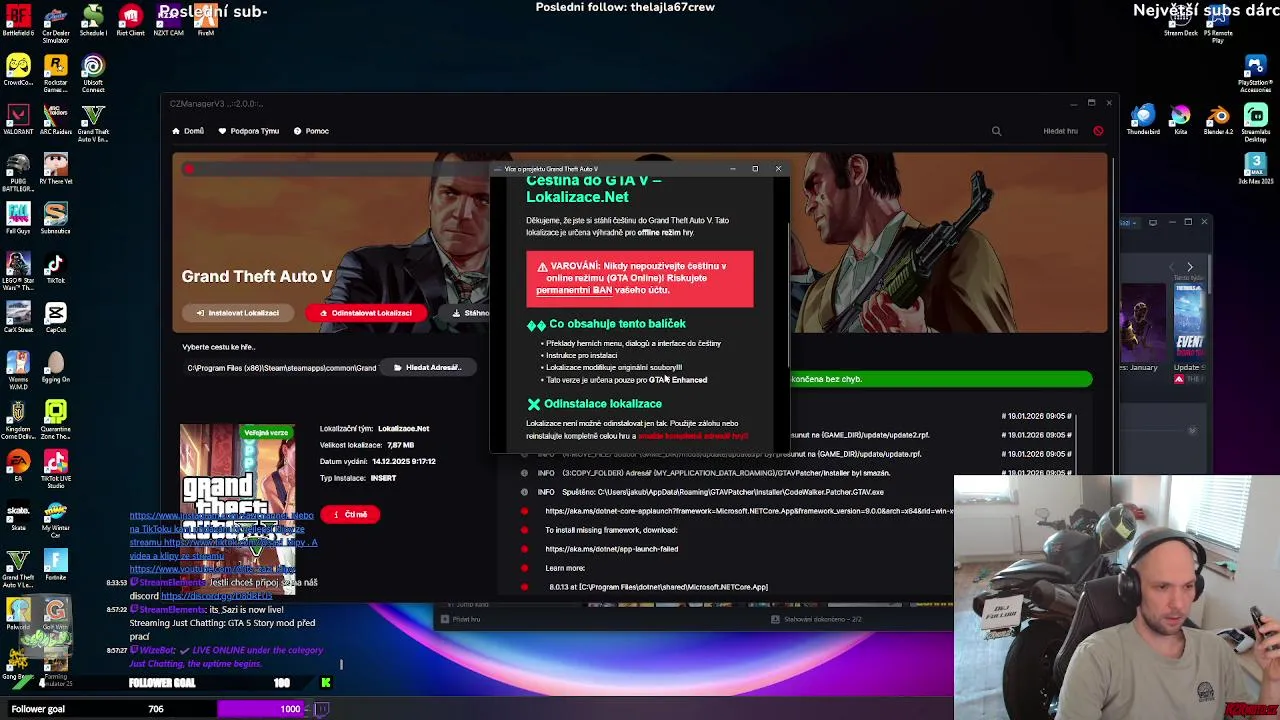Open the PlayStation Accessories desktop icon
The image size is (1280, 720).
(1256, 74)
